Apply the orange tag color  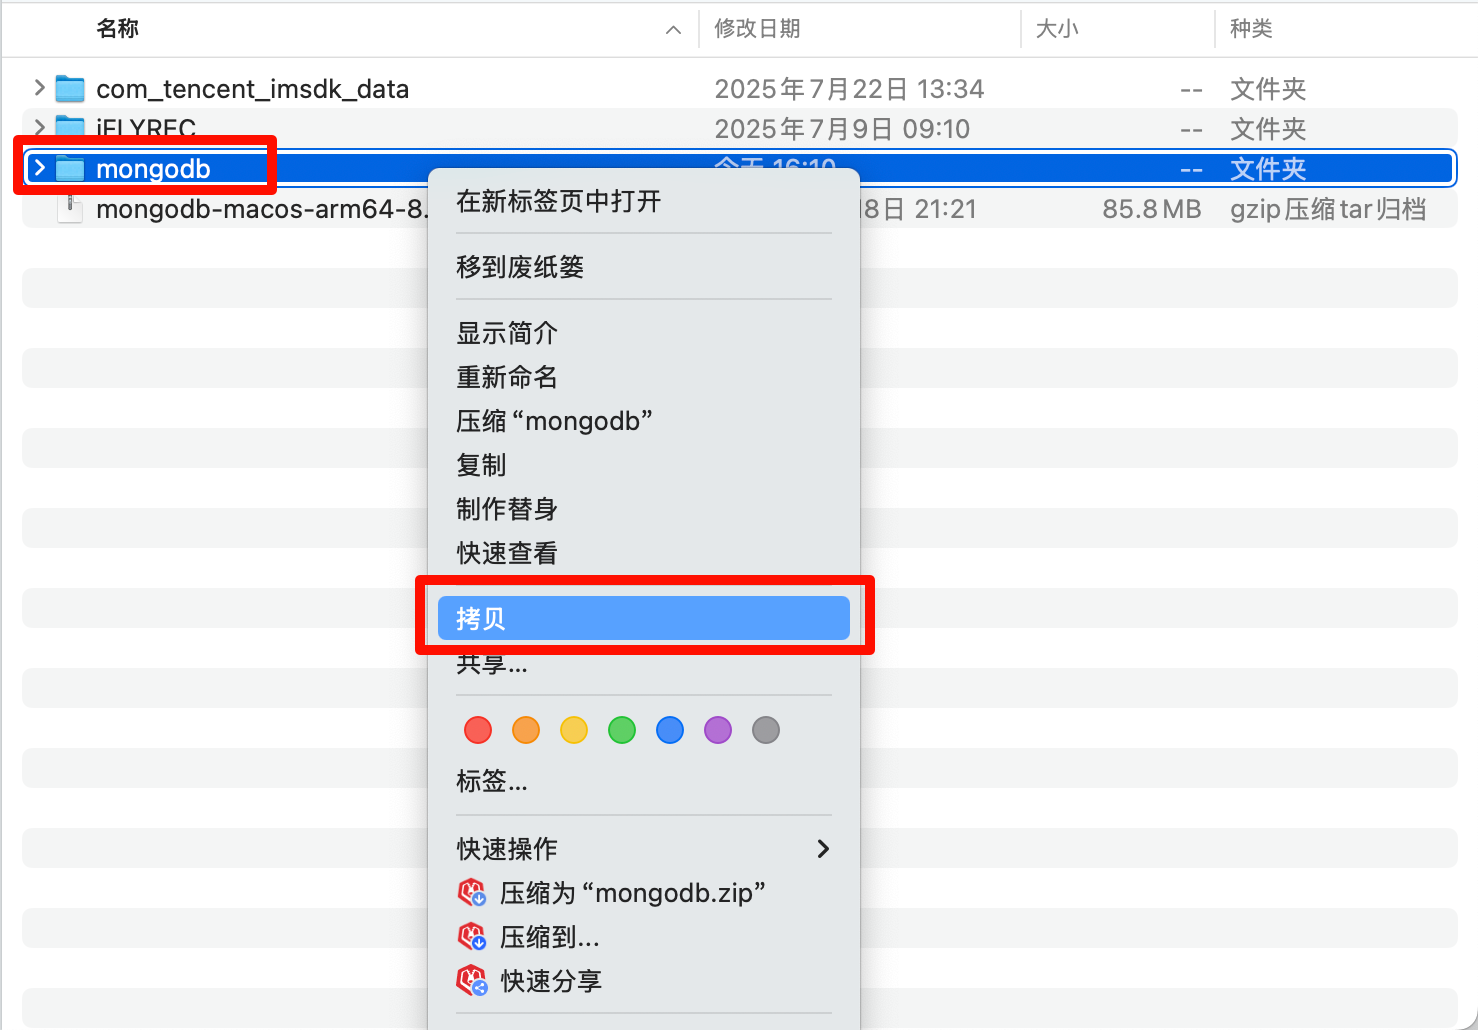point(526,730)
